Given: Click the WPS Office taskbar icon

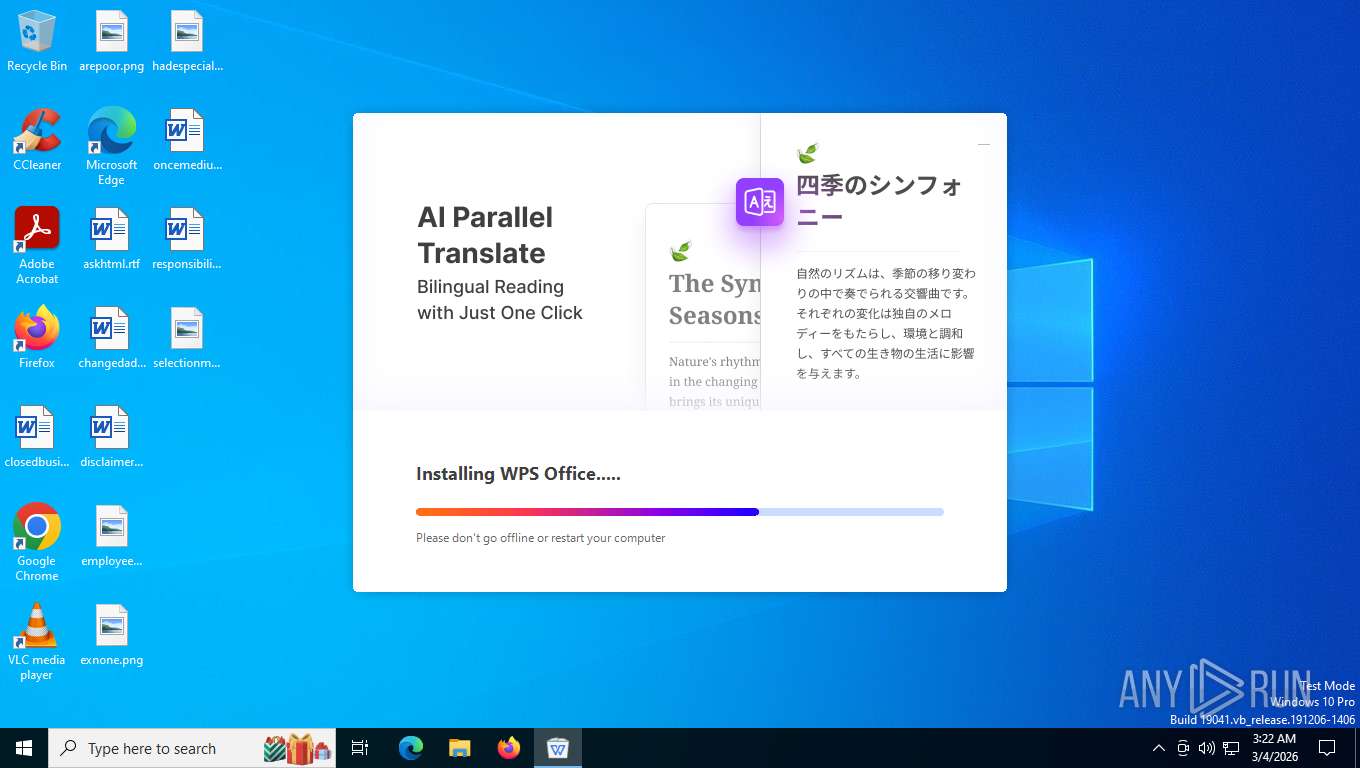Looking at the screenshot, I should tap(558, 748).
